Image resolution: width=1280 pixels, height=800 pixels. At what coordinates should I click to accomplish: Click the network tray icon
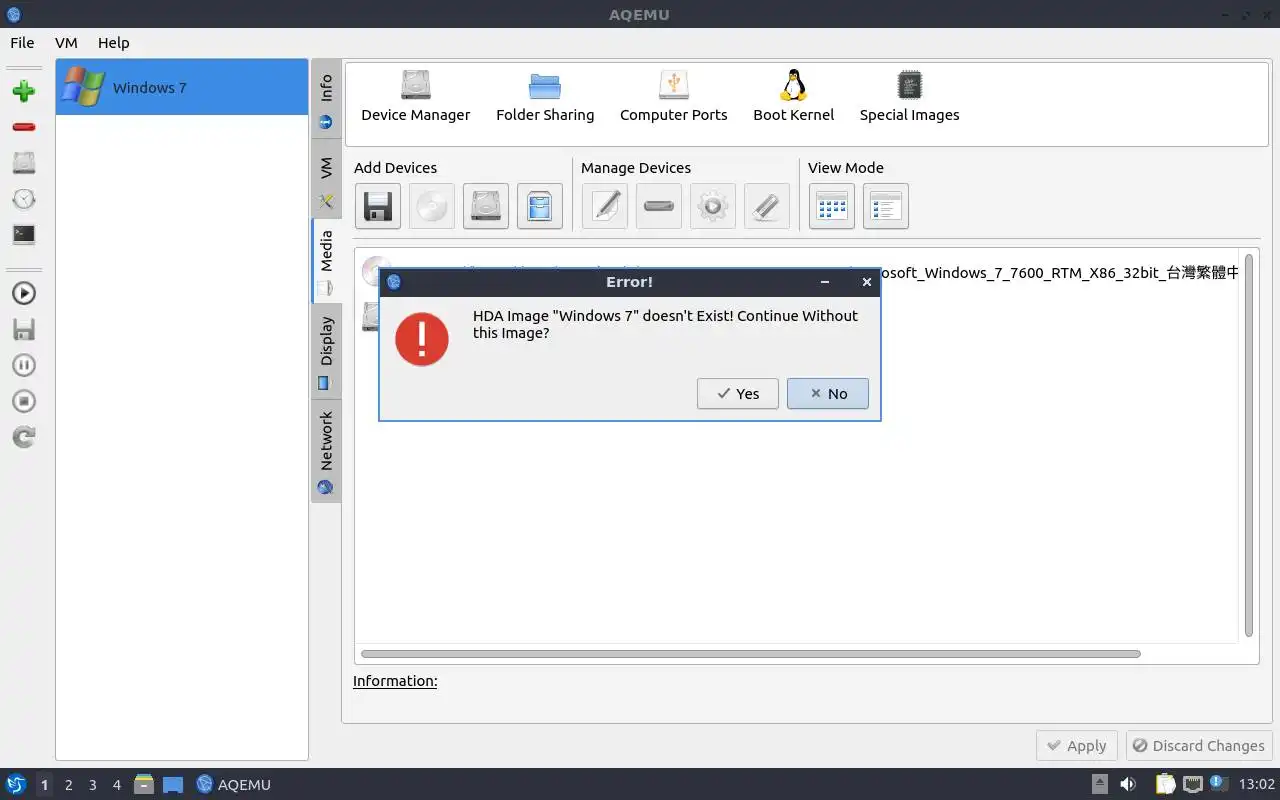(x=1192, y=784)
